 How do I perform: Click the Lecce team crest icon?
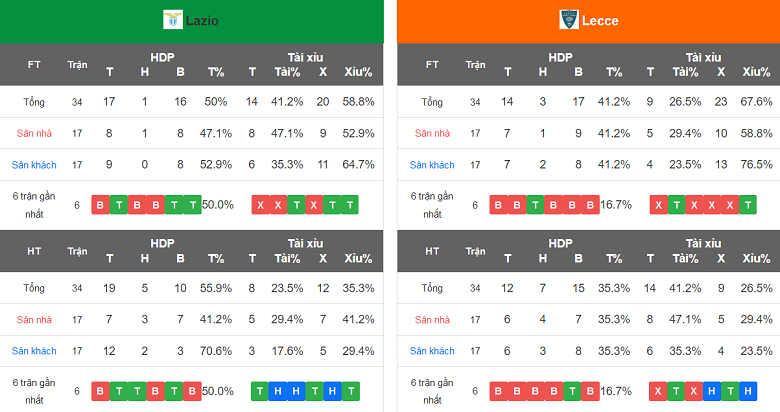point(568,20)
